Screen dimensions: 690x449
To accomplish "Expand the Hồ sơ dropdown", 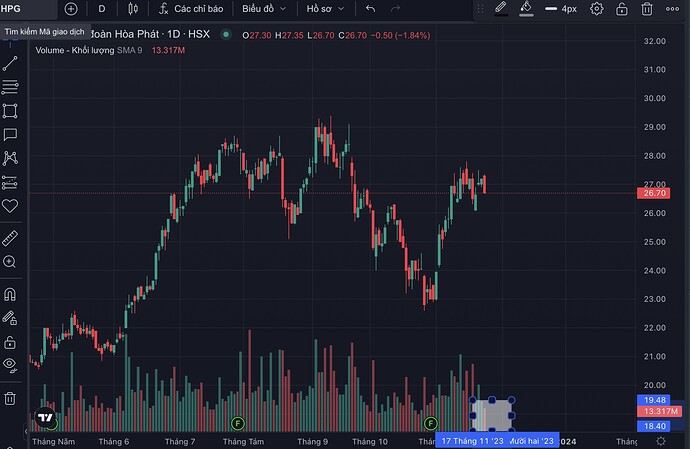I will (325, 9).
